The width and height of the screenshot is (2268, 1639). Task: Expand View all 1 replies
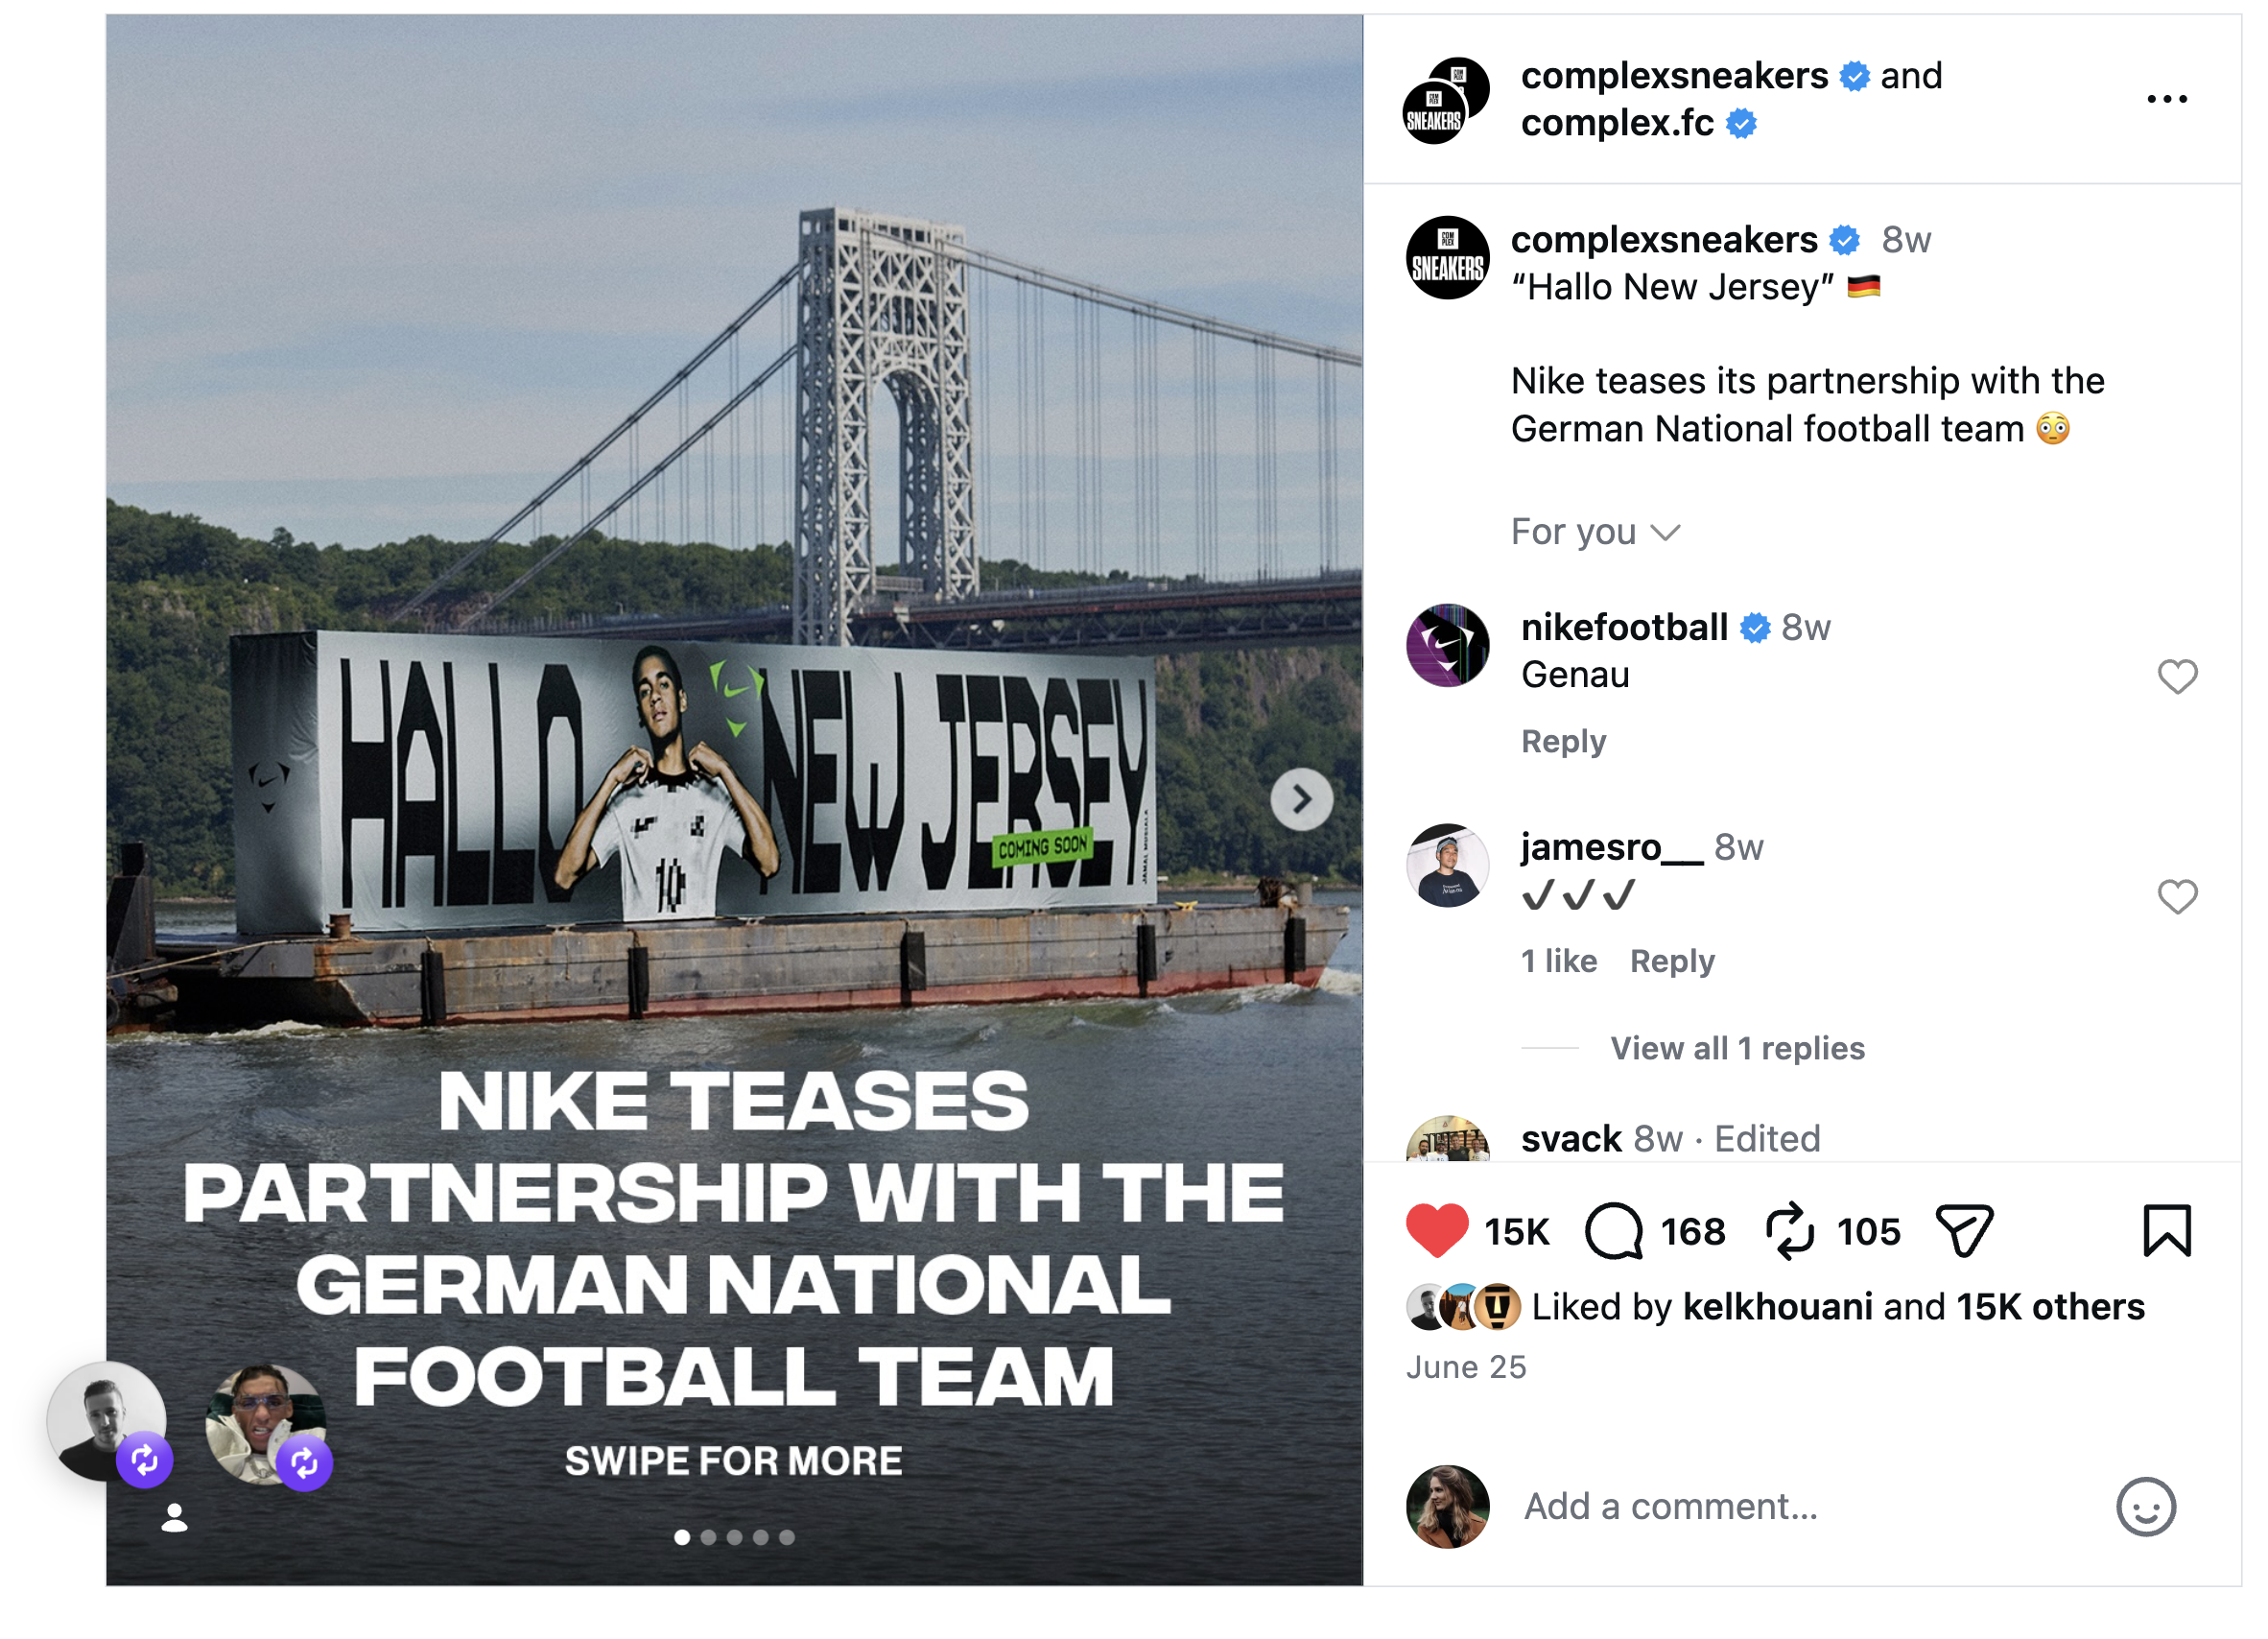1737,1048
